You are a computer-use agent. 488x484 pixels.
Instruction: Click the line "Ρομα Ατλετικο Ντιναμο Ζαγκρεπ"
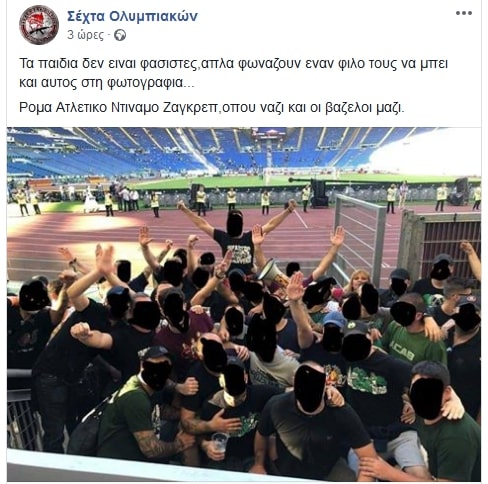212,108
